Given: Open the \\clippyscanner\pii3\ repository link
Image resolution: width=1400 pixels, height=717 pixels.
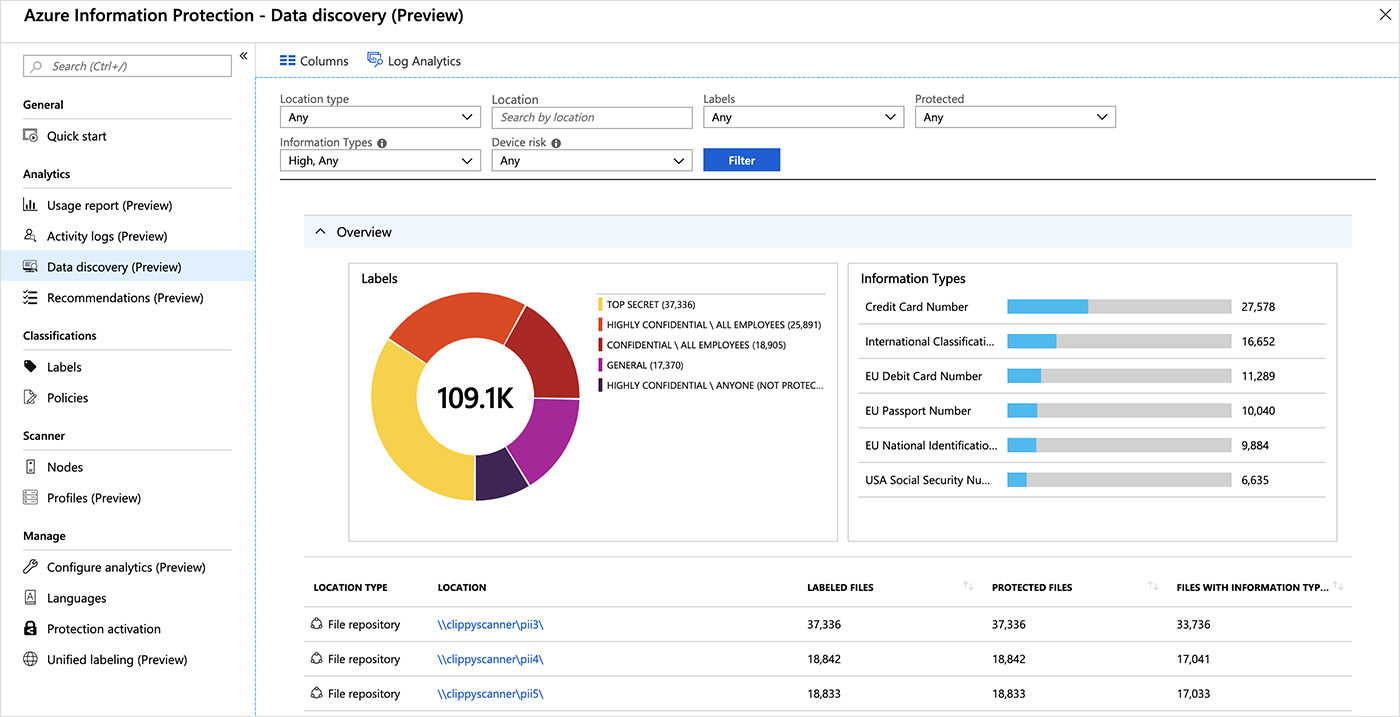Looking at the screenshot, I should (490, 623).
